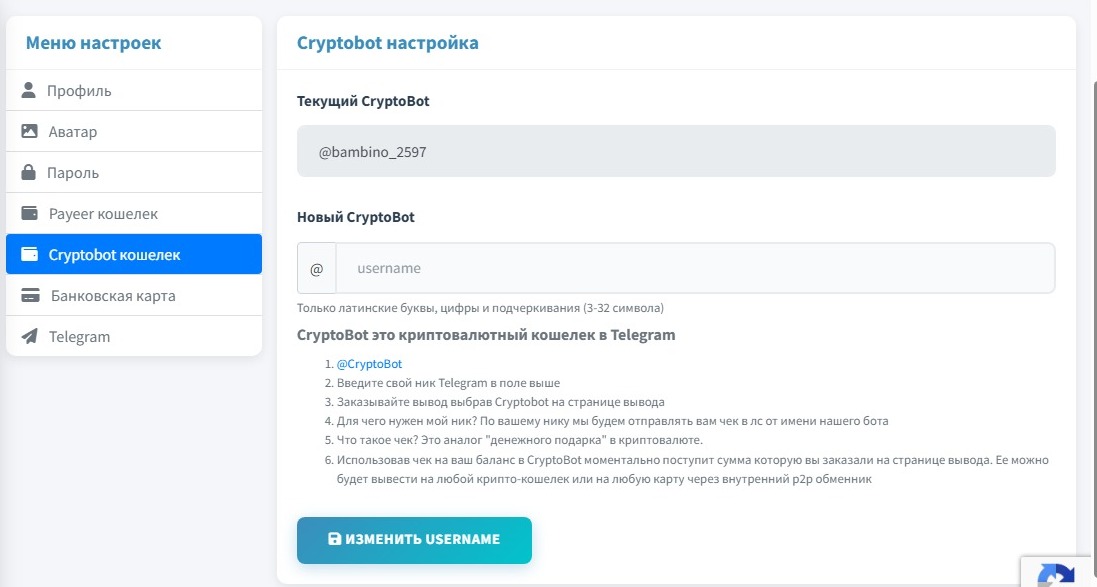Click the current CryptoBot field @bambino_2597
This screenshot has height=587, width=1097.
[x=676, y=151]
